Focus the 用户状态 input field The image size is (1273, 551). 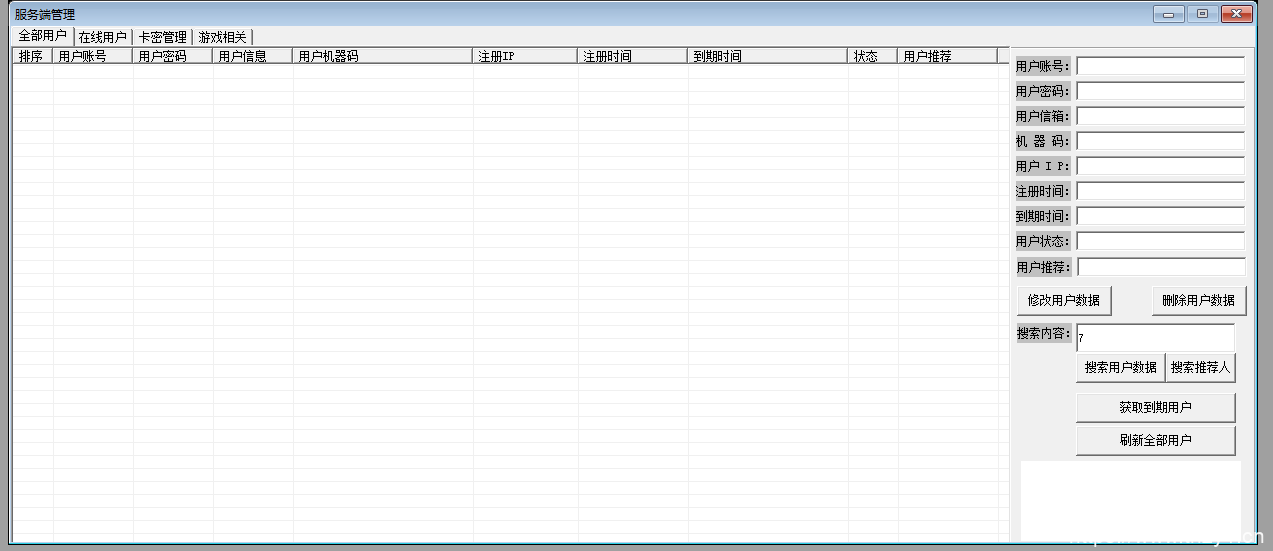[1160, 241]
